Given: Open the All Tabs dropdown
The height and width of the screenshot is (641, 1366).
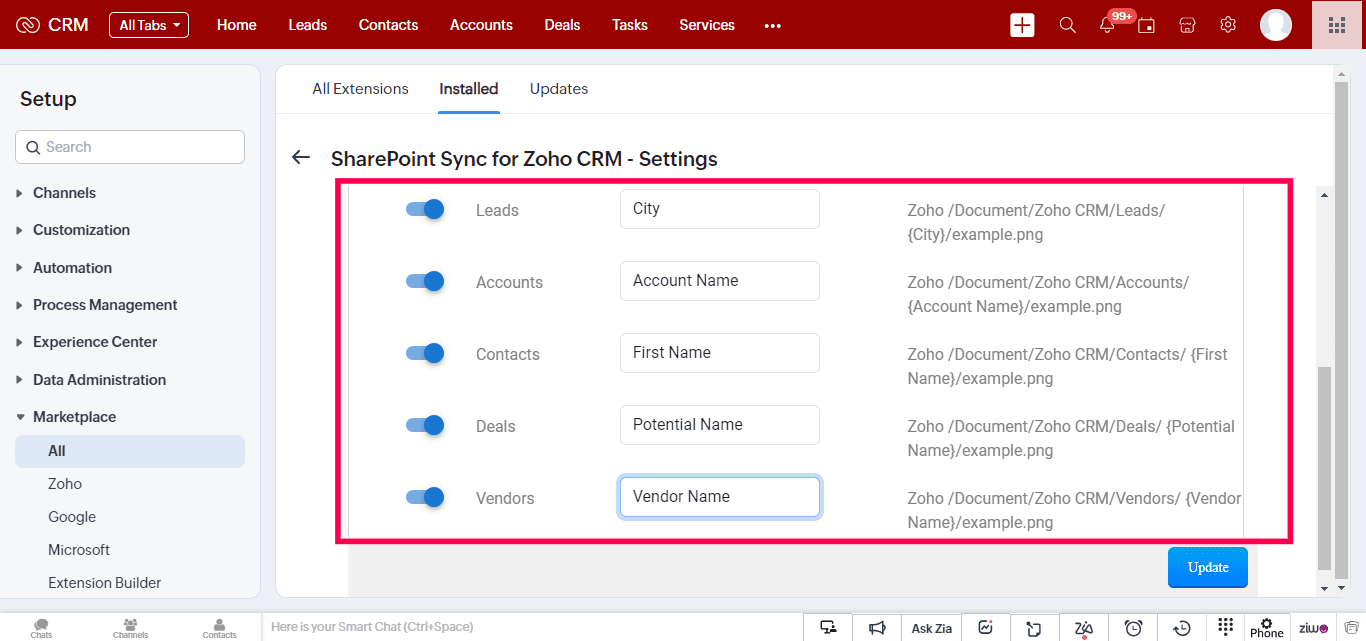Looking at the screenshot, I should 149,25.
